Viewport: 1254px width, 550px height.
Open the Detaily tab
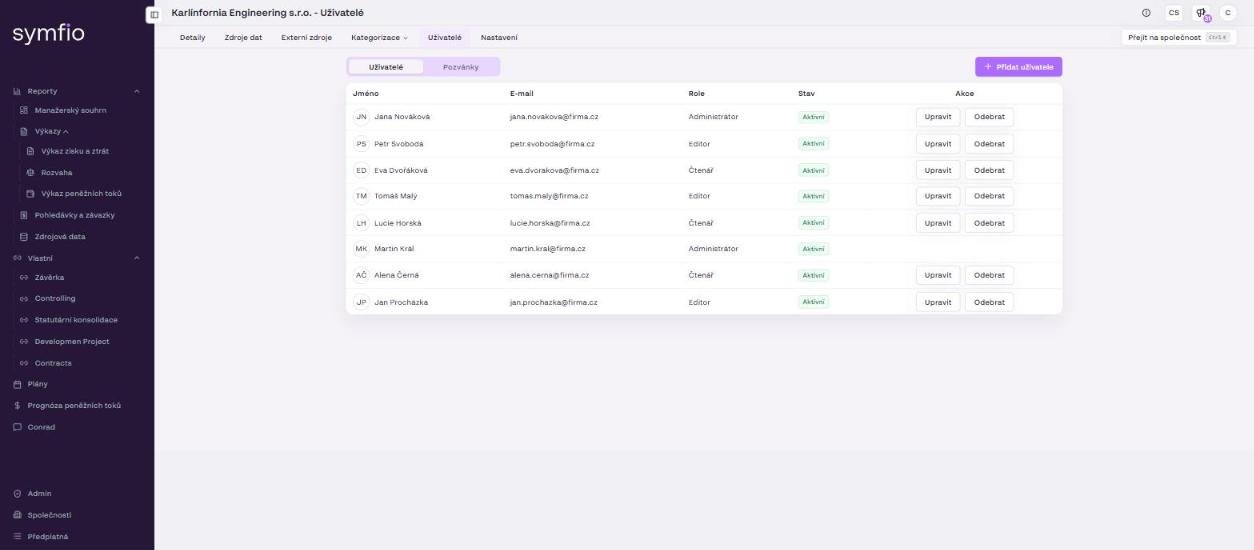(192, 37)
